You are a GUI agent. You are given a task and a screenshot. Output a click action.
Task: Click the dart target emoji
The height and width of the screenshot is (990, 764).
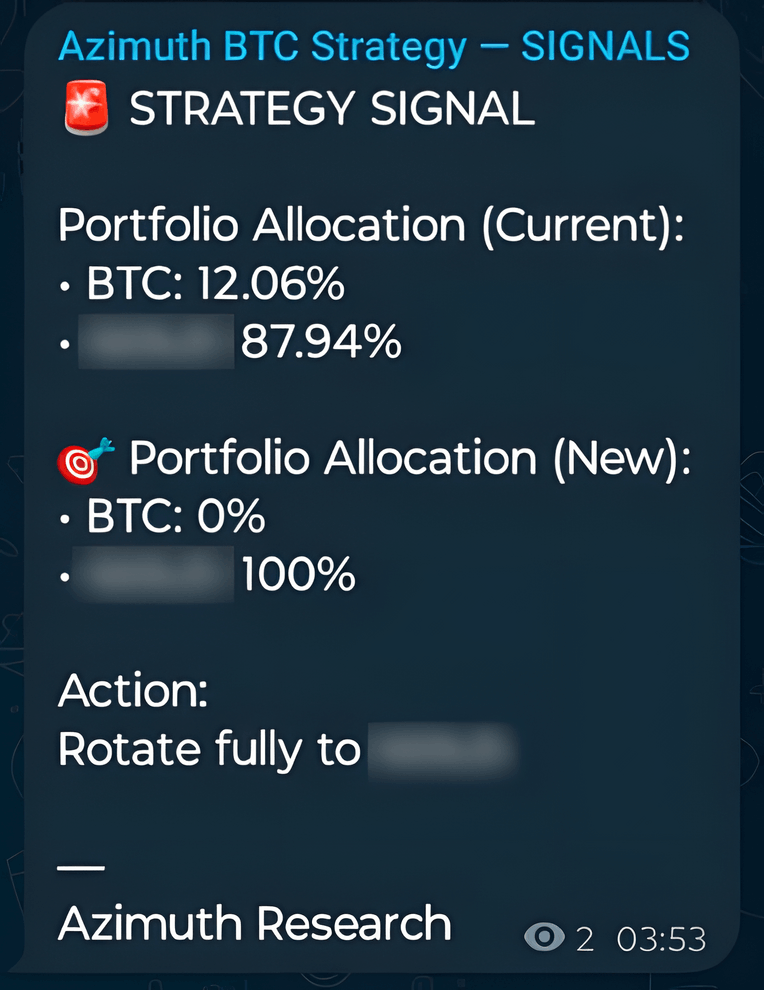coord(87,460)
